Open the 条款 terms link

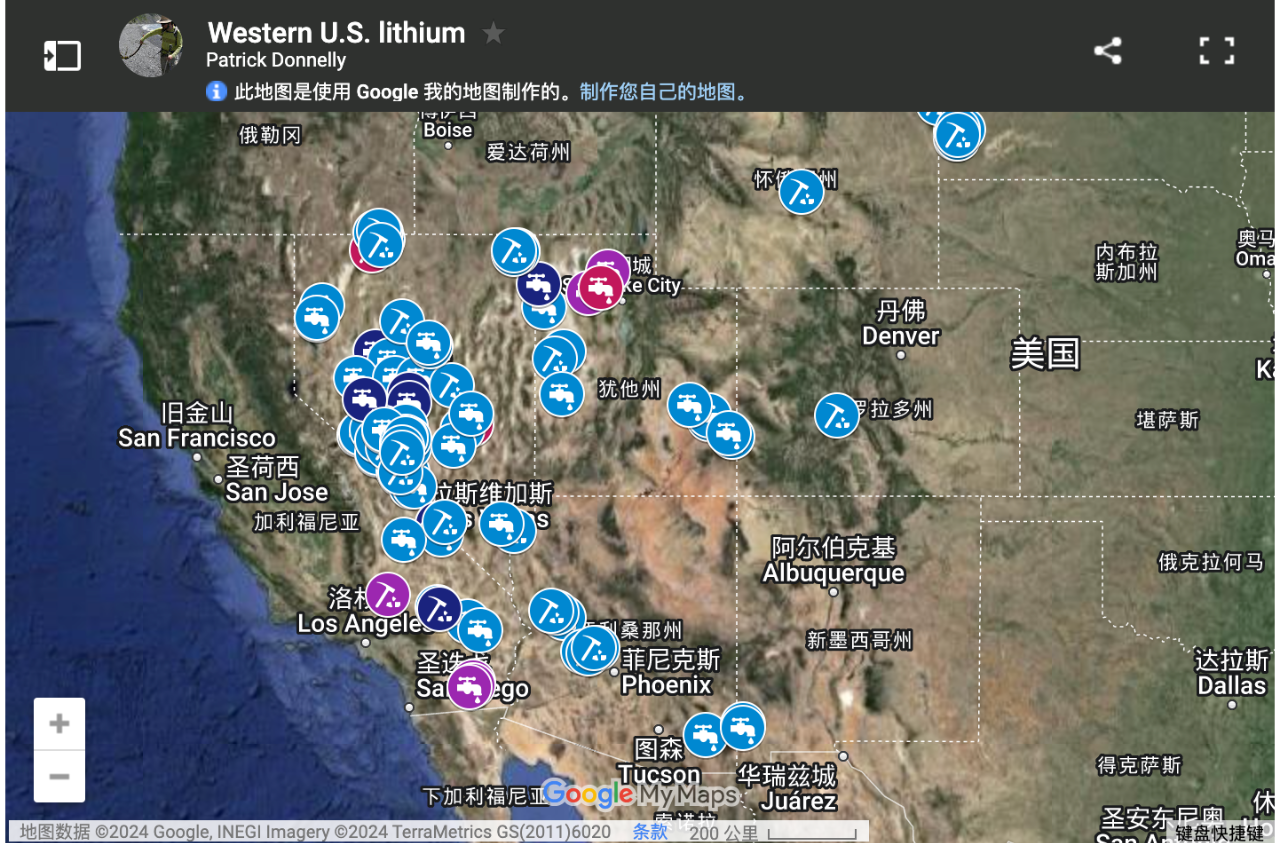(650, 832)
